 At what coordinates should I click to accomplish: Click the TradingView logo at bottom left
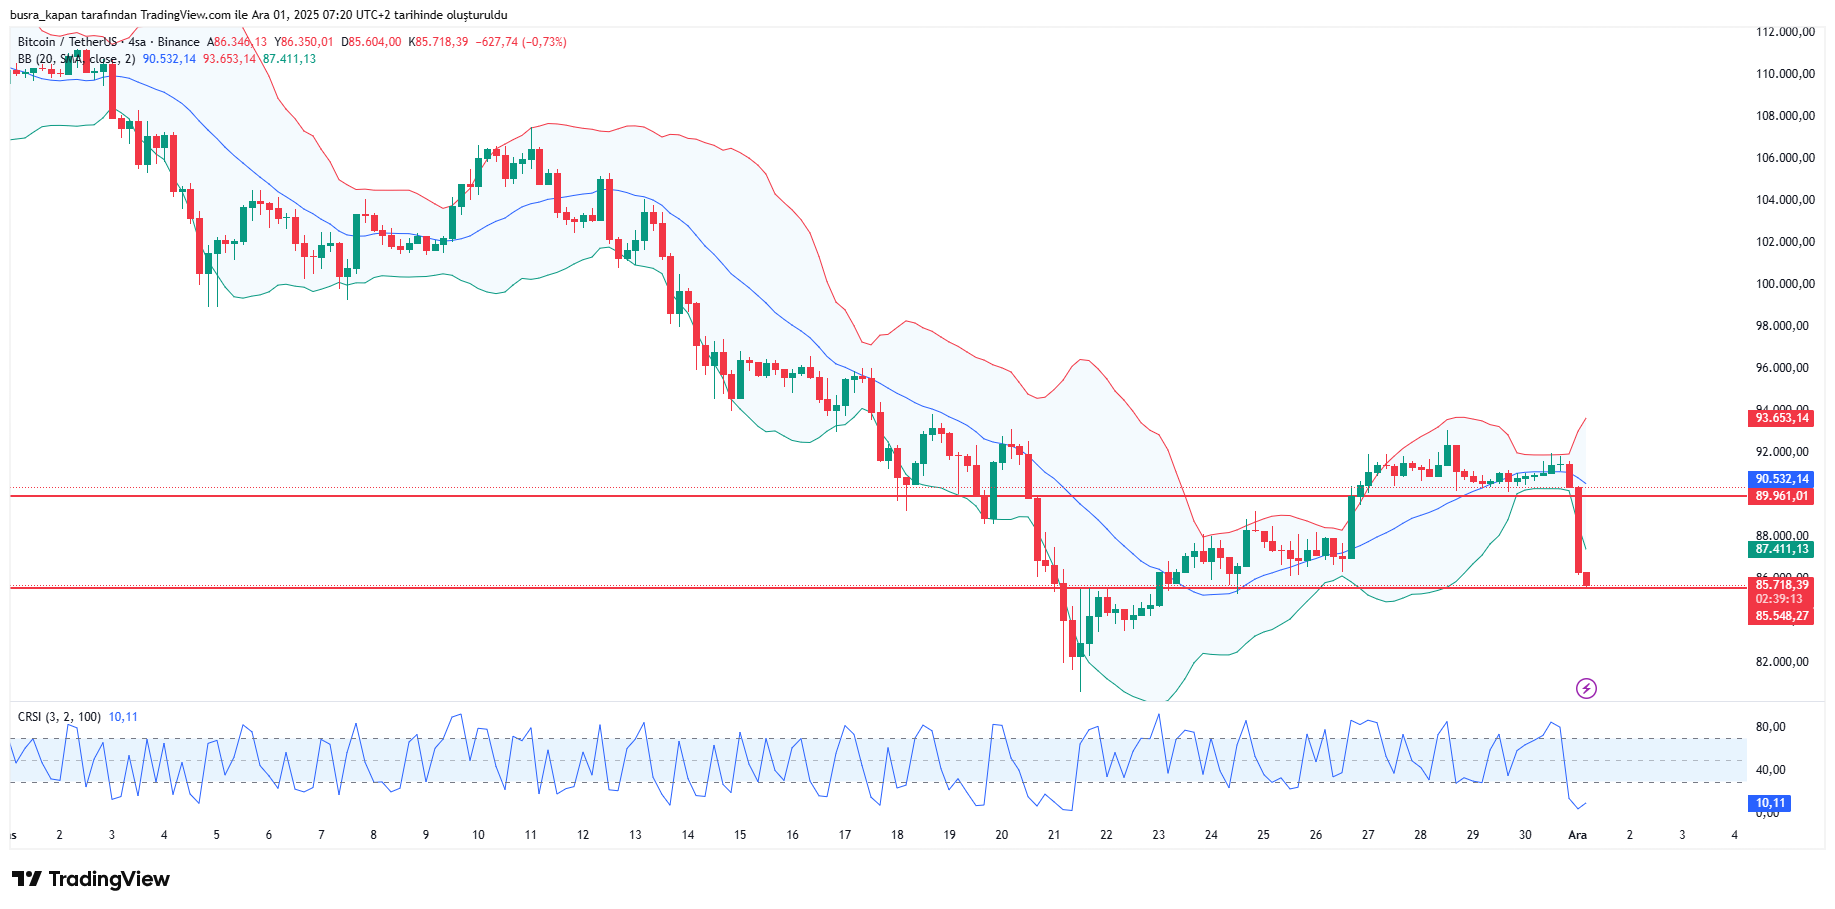[91, 879]
